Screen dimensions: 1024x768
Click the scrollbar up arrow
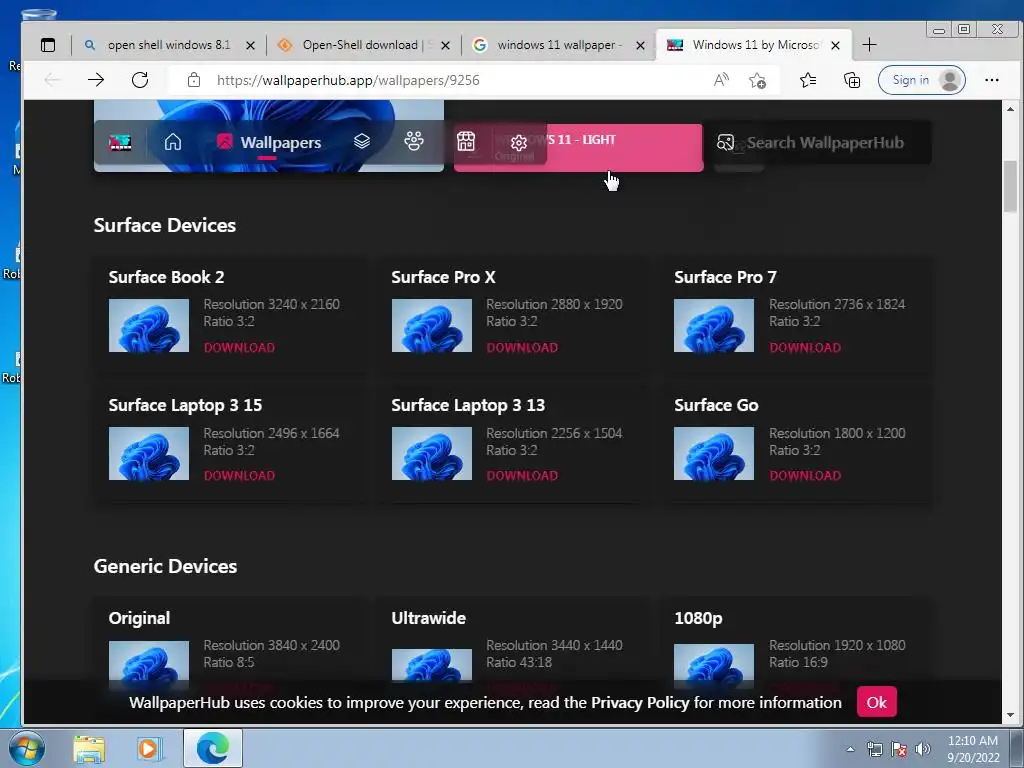(x=1010, y=108)
